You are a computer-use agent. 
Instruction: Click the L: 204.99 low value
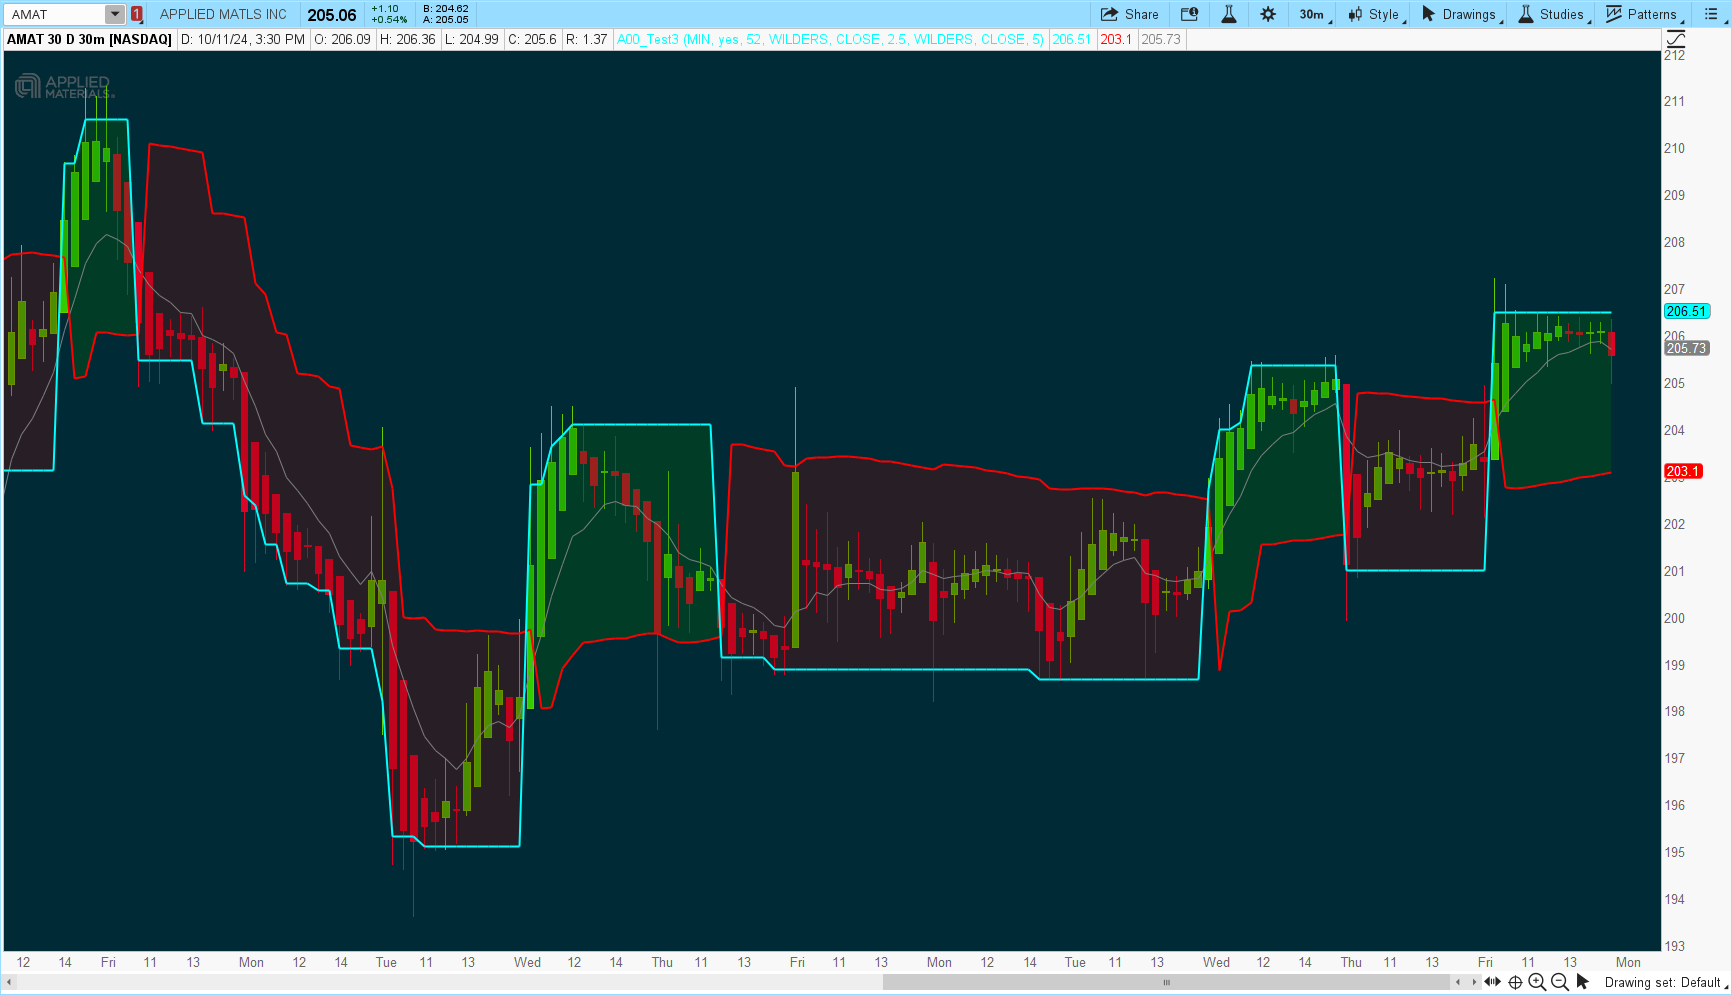472,39
